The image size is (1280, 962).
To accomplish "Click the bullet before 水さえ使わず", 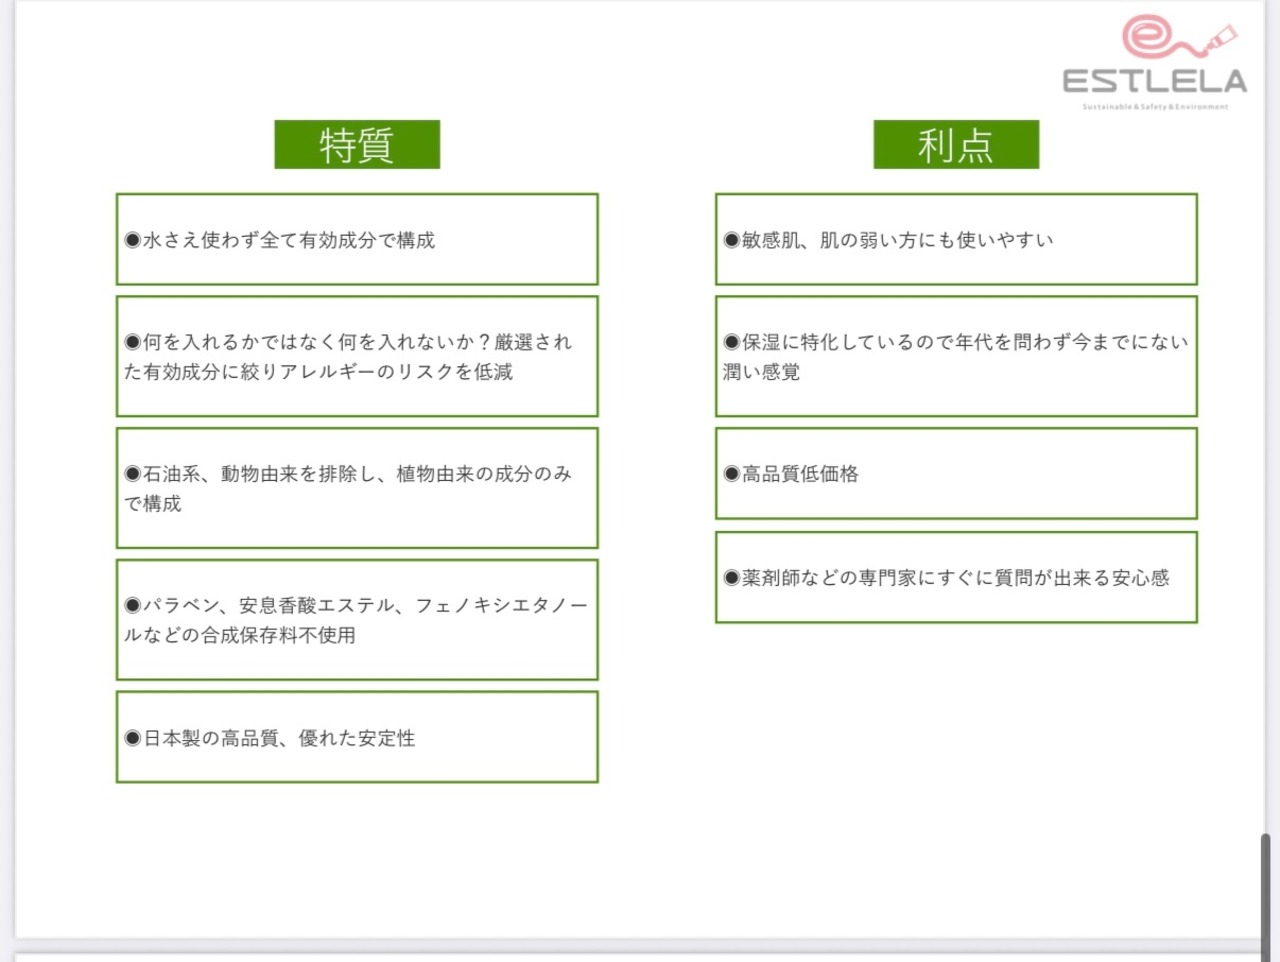I will (x=133, y=240).
